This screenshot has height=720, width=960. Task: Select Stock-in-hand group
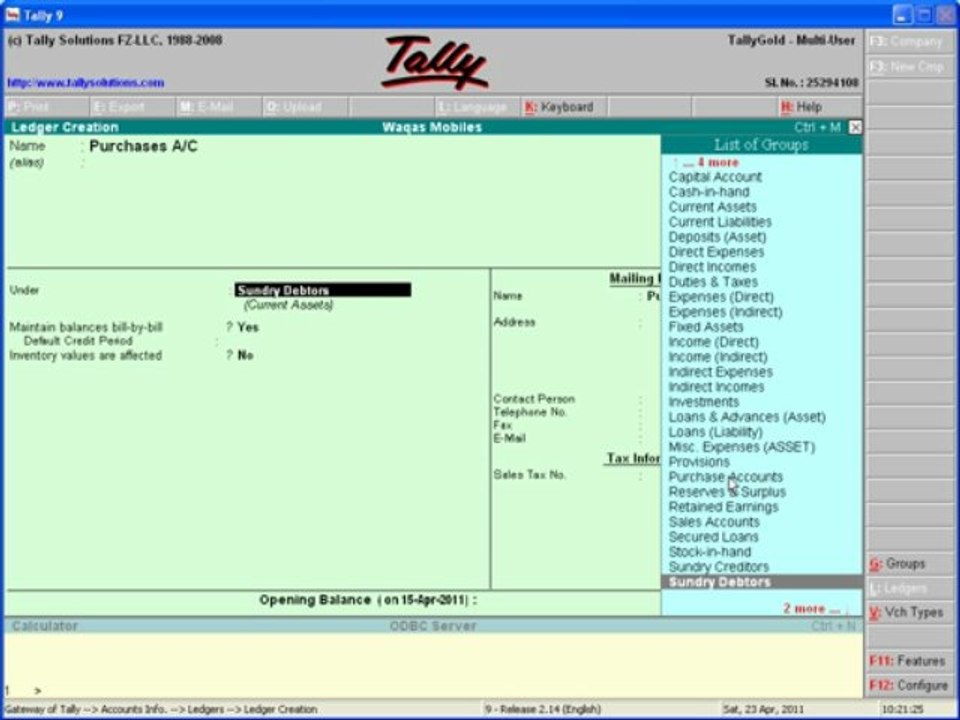(x=710, y=552)
